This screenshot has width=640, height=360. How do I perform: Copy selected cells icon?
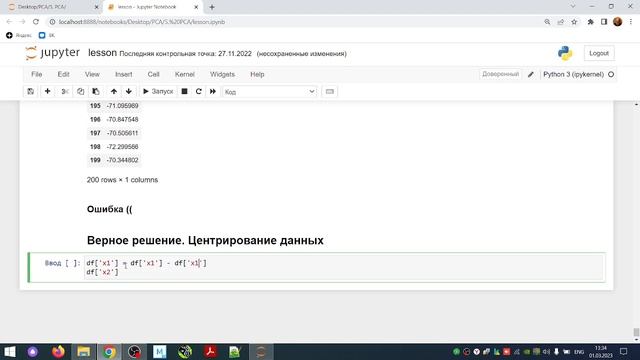tap(80, 91)
